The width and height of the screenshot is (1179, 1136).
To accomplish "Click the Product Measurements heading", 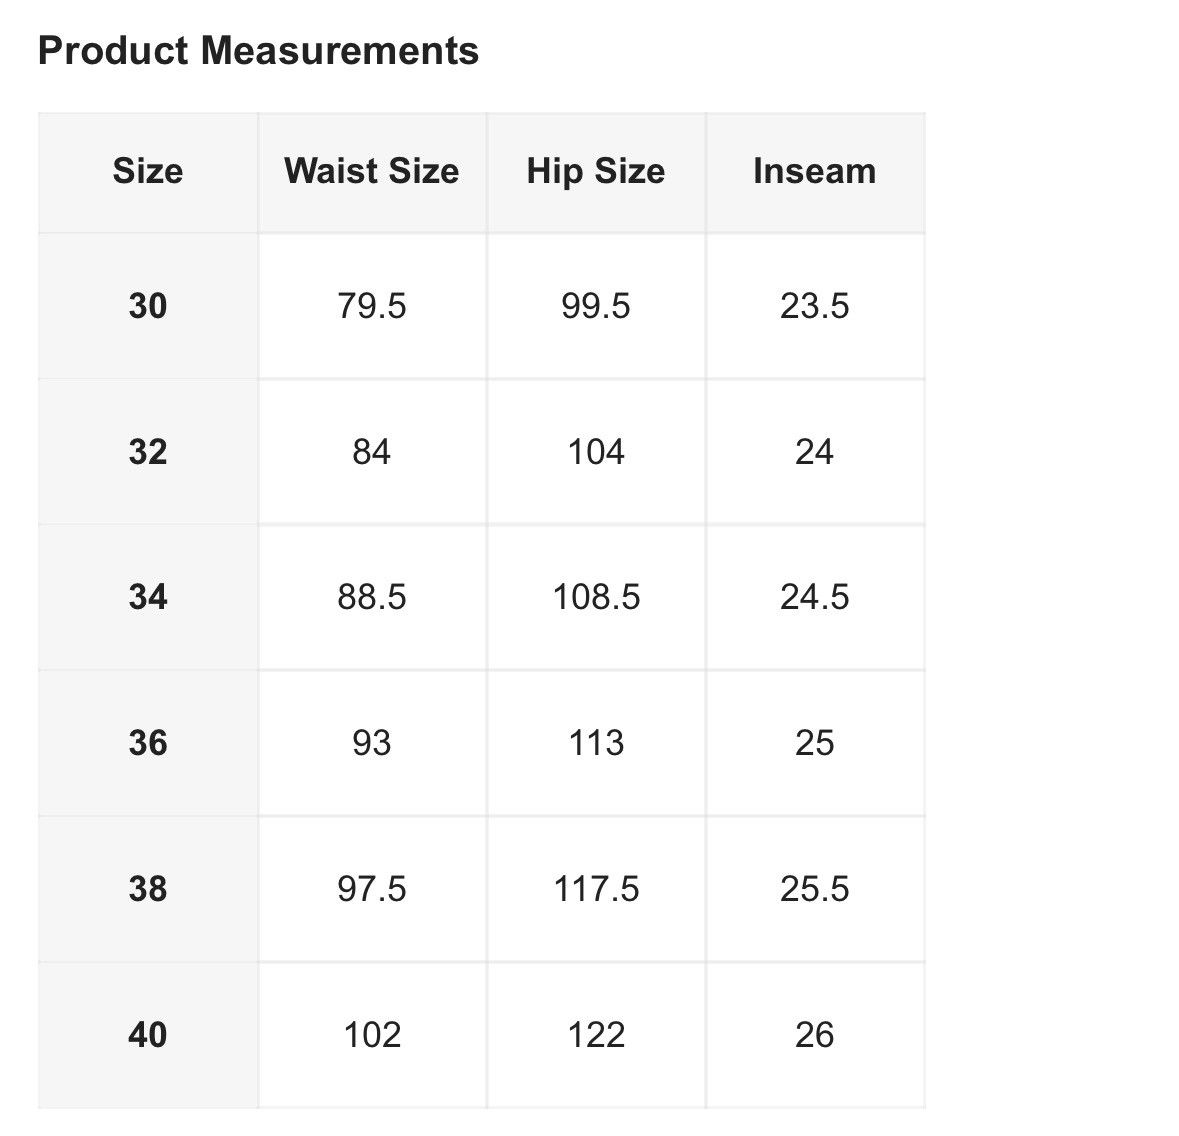I will (x=258, y=51).
